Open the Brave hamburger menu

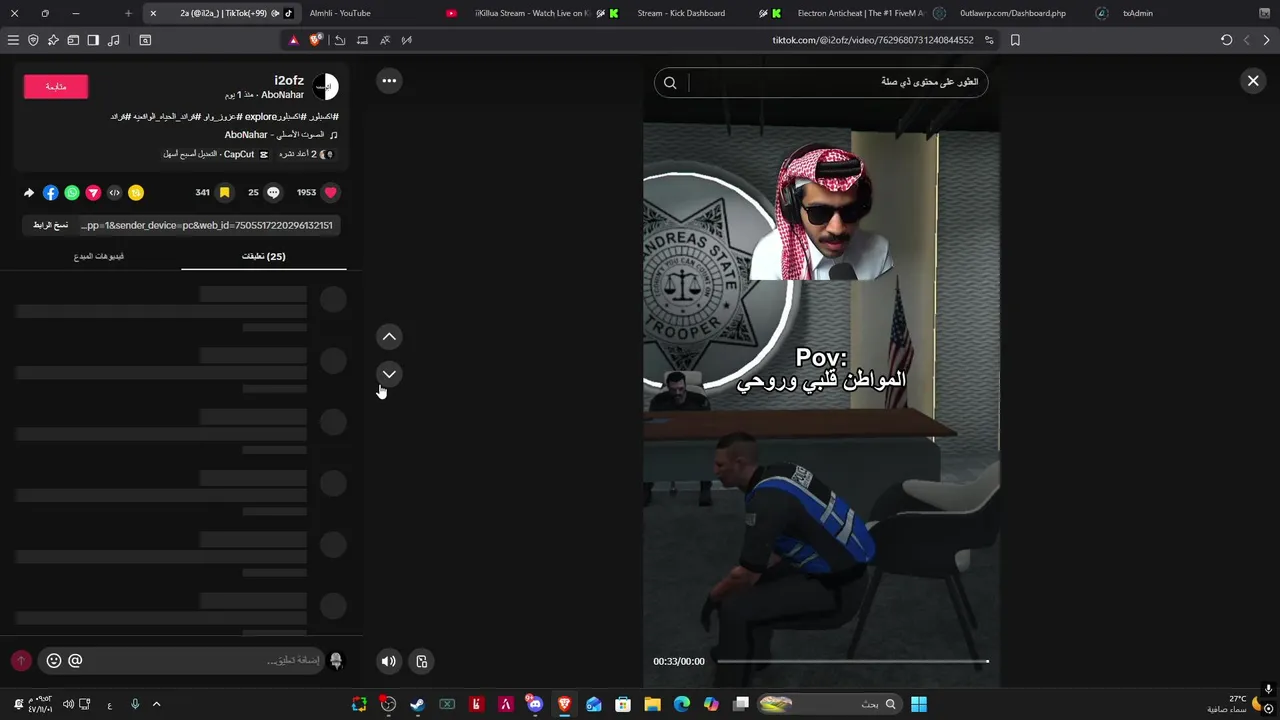point(13,40)
